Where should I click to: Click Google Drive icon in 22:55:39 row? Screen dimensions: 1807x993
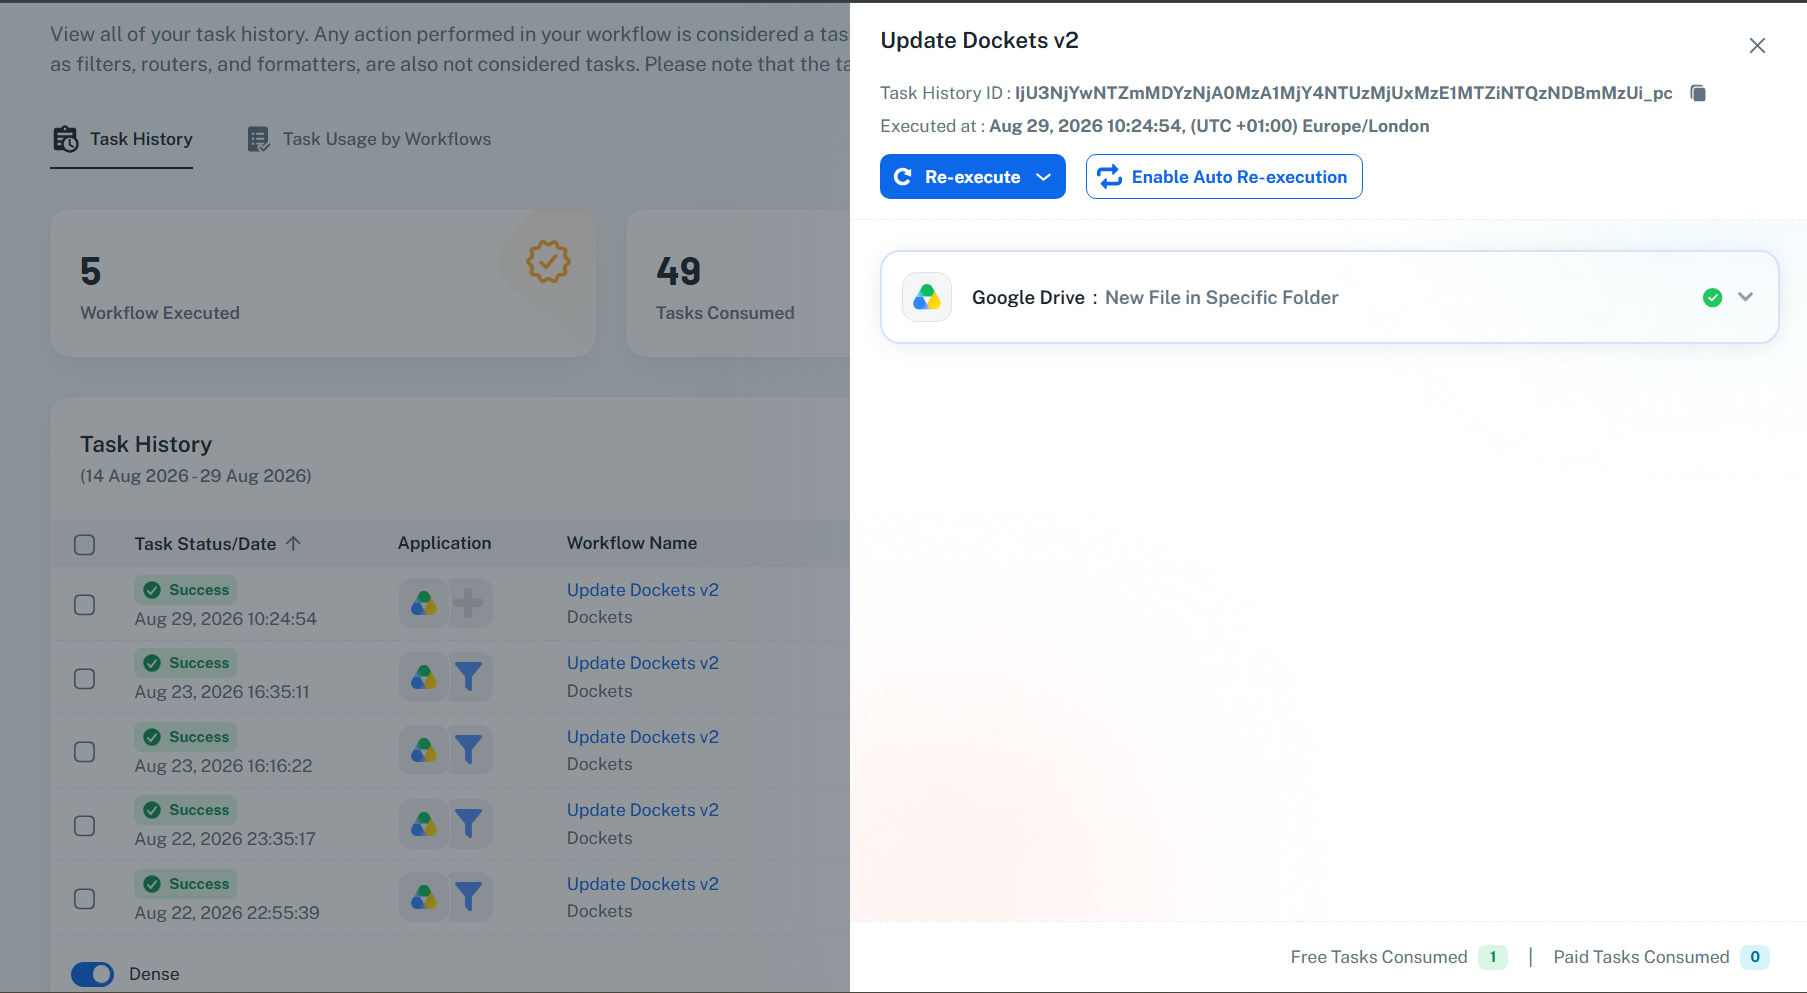coord(424,897)
